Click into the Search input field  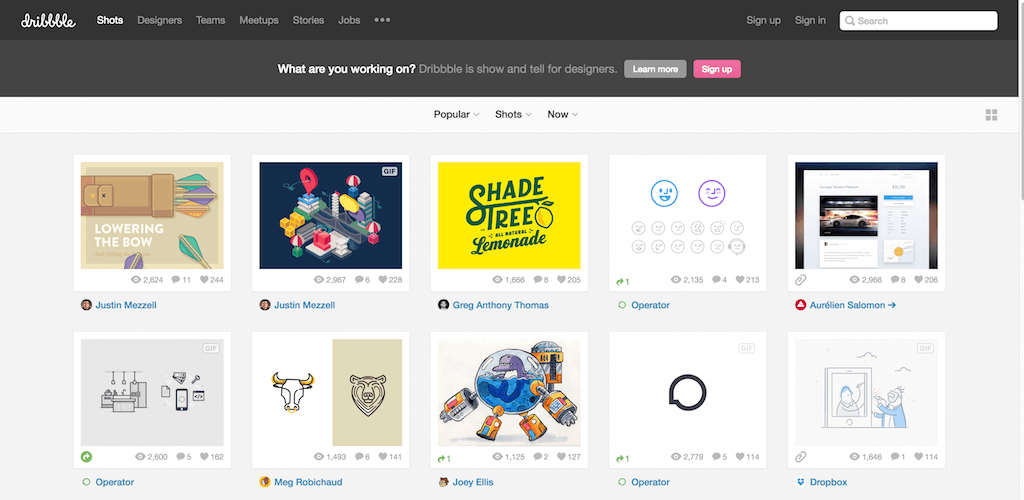pyautogui.click(x=918, y=21)
